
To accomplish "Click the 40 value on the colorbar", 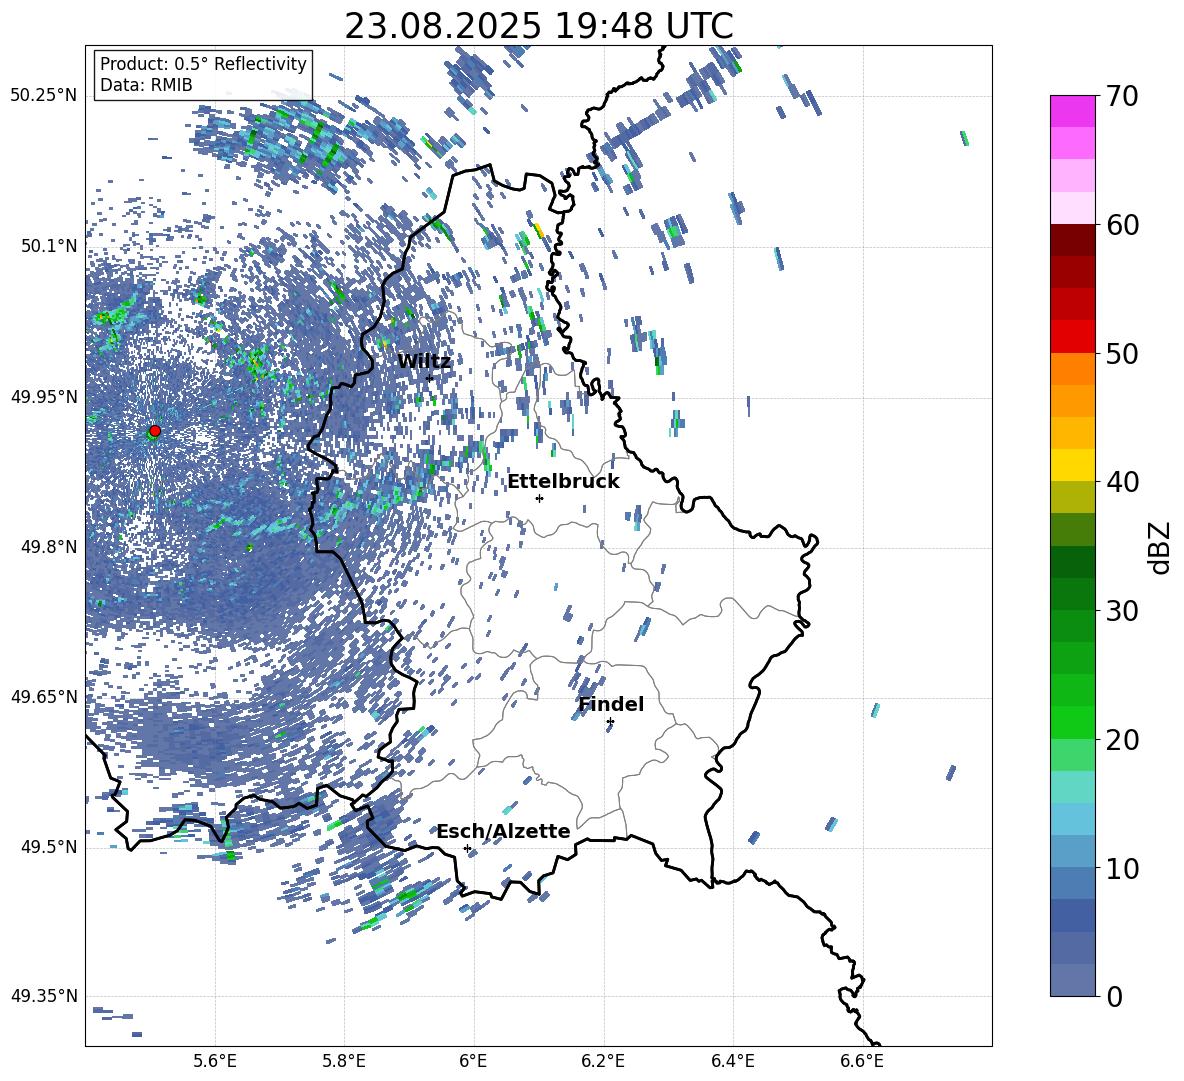I will (x=1122, y=482).
